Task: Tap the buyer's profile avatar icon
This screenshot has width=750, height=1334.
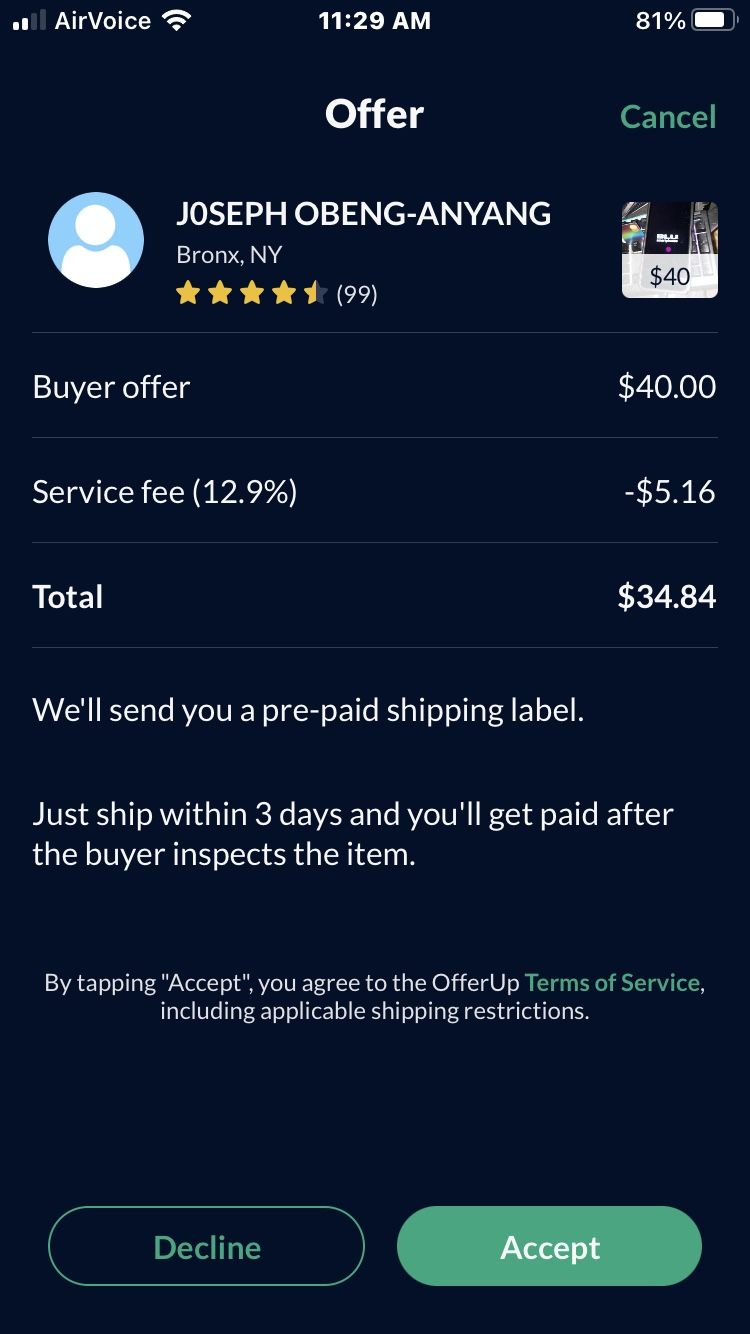Action: (96, 240)
